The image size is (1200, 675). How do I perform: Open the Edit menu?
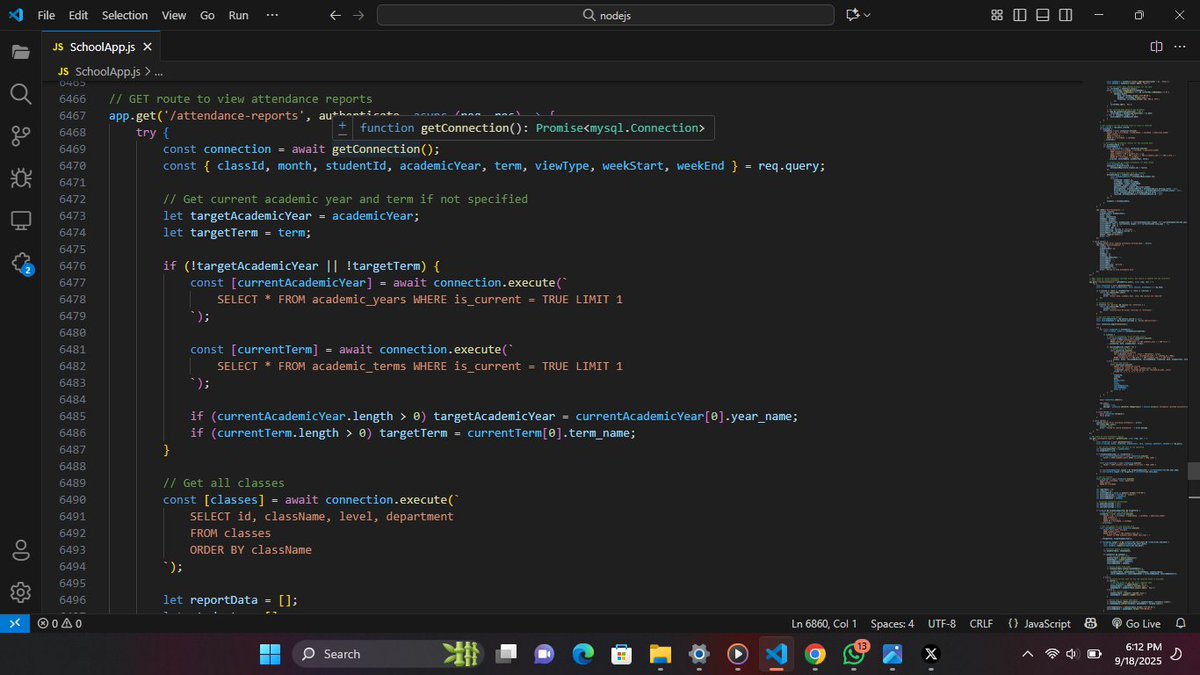(79, 15)
